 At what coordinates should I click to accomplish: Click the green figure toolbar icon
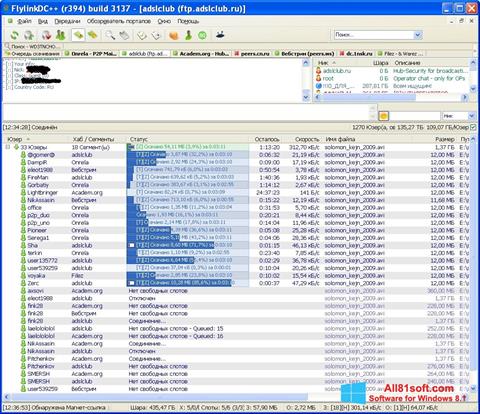point(188,35)
